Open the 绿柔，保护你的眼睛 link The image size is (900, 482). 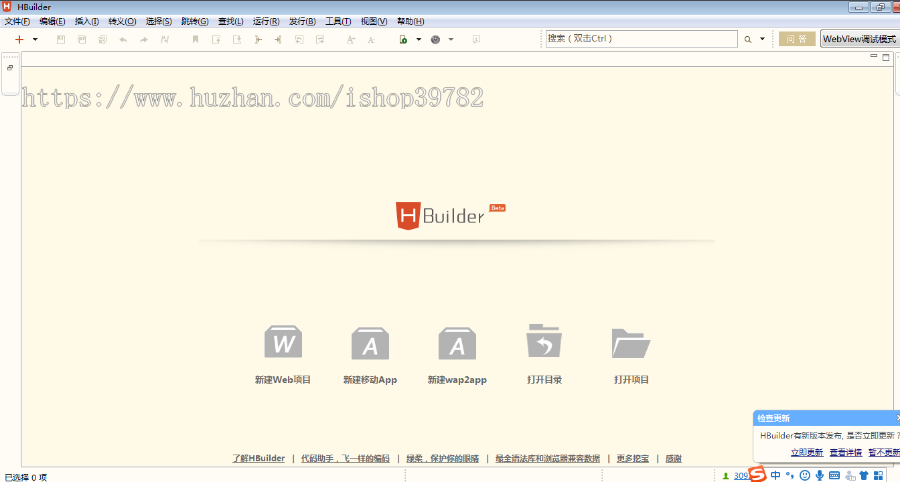pos(443,458)
